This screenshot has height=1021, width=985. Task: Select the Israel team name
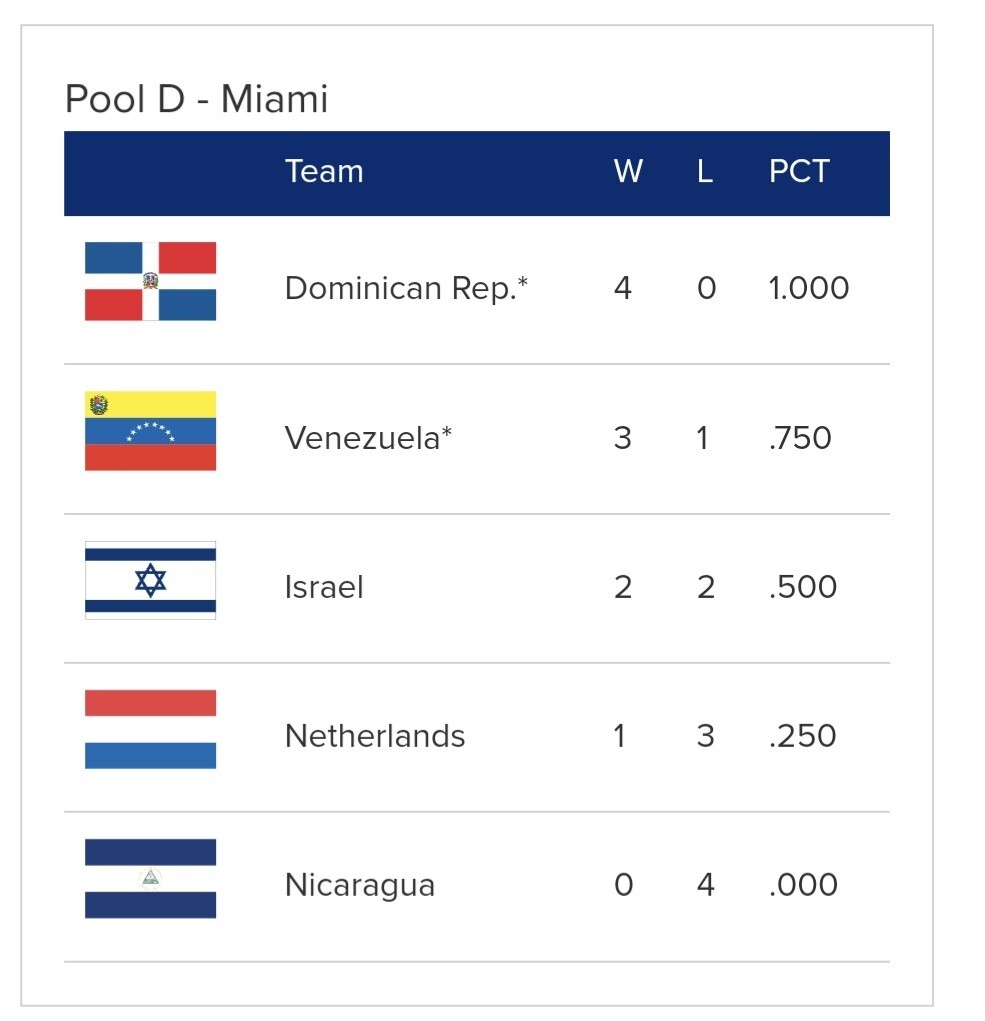[324, 587]
